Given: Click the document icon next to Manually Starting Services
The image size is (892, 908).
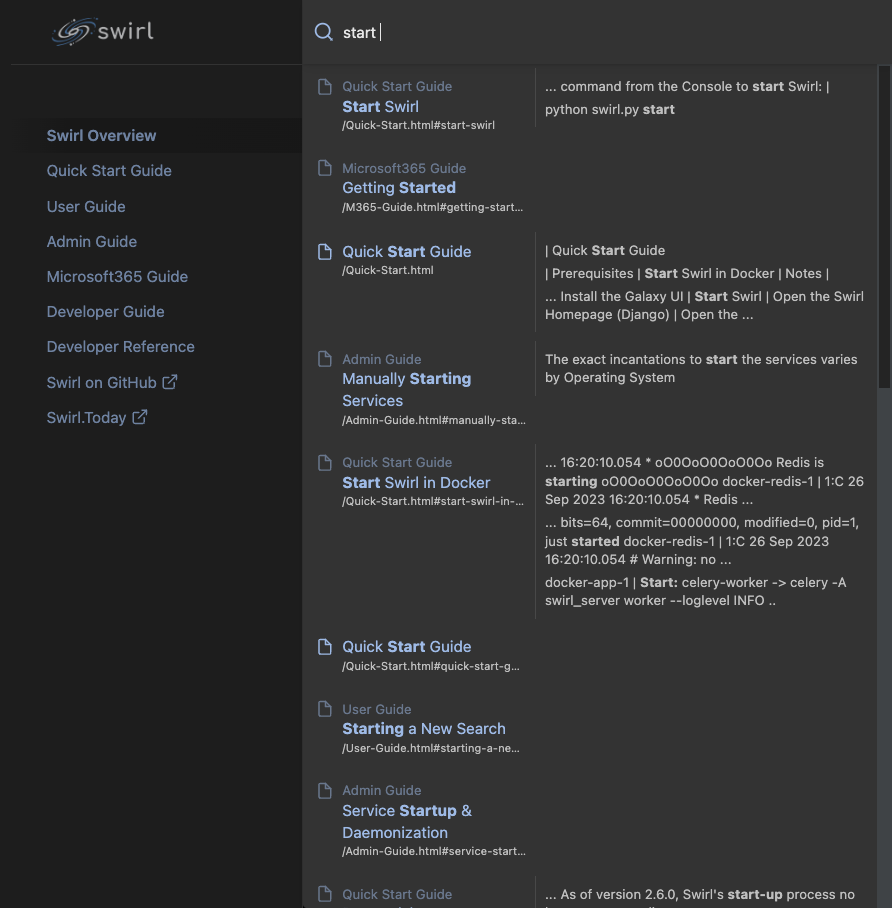Looking at the screenshot, I should coord(325,359).
